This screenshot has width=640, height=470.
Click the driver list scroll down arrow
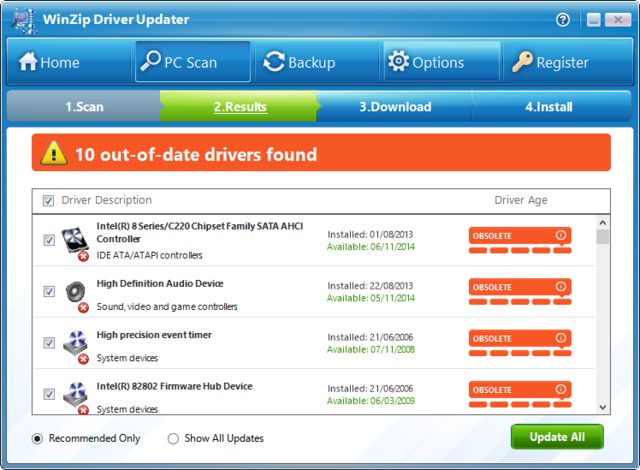pos(602,407)
